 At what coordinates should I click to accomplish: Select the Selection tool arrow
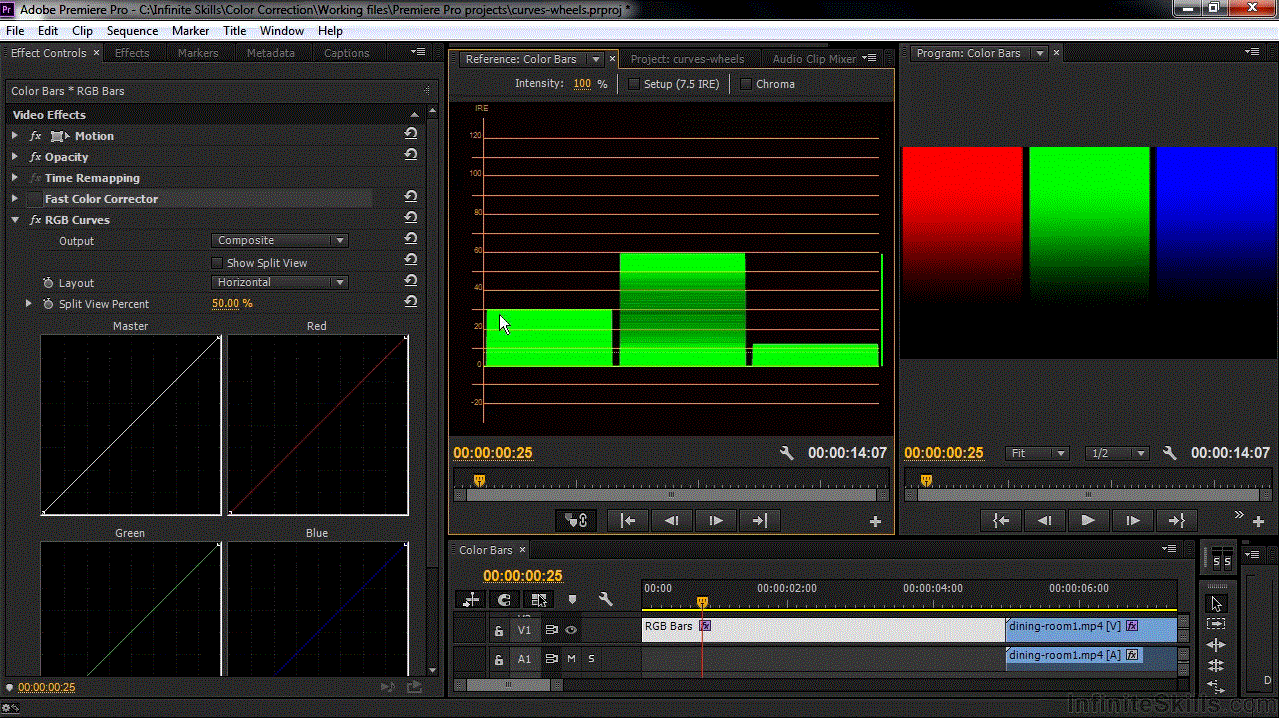click(1216, 604)
